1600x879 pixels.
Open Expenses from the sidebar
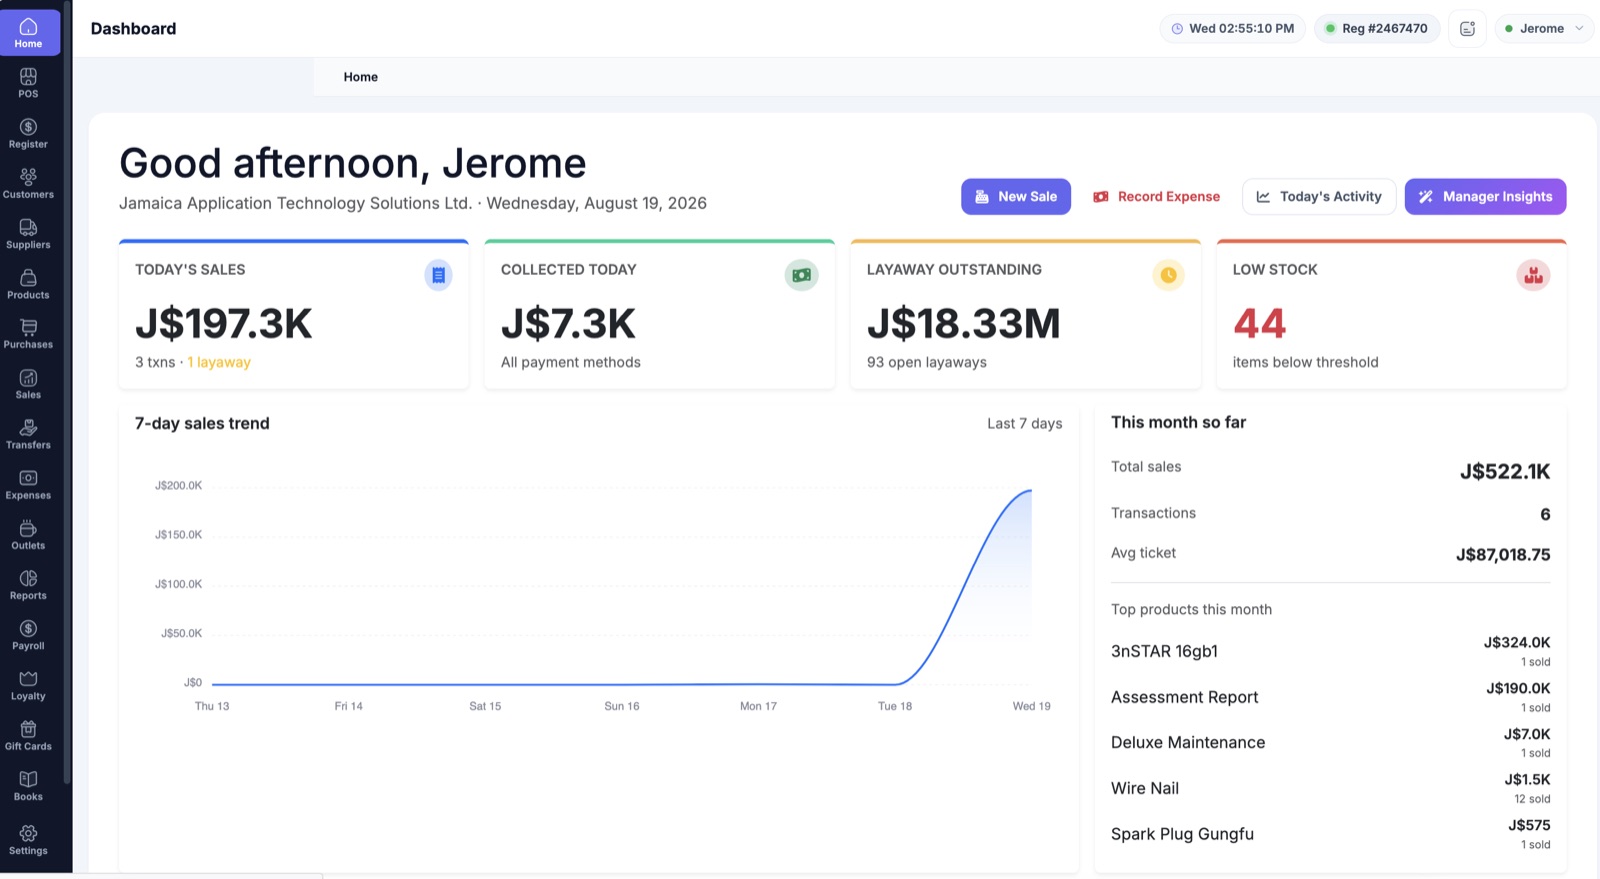click(28, 485)
